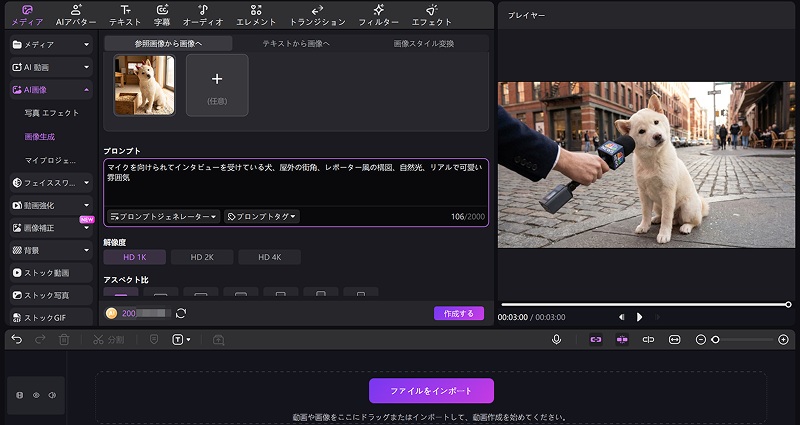Open the テキスト tab
Viewport: 800px width, 425px height.
pos(125,15)
